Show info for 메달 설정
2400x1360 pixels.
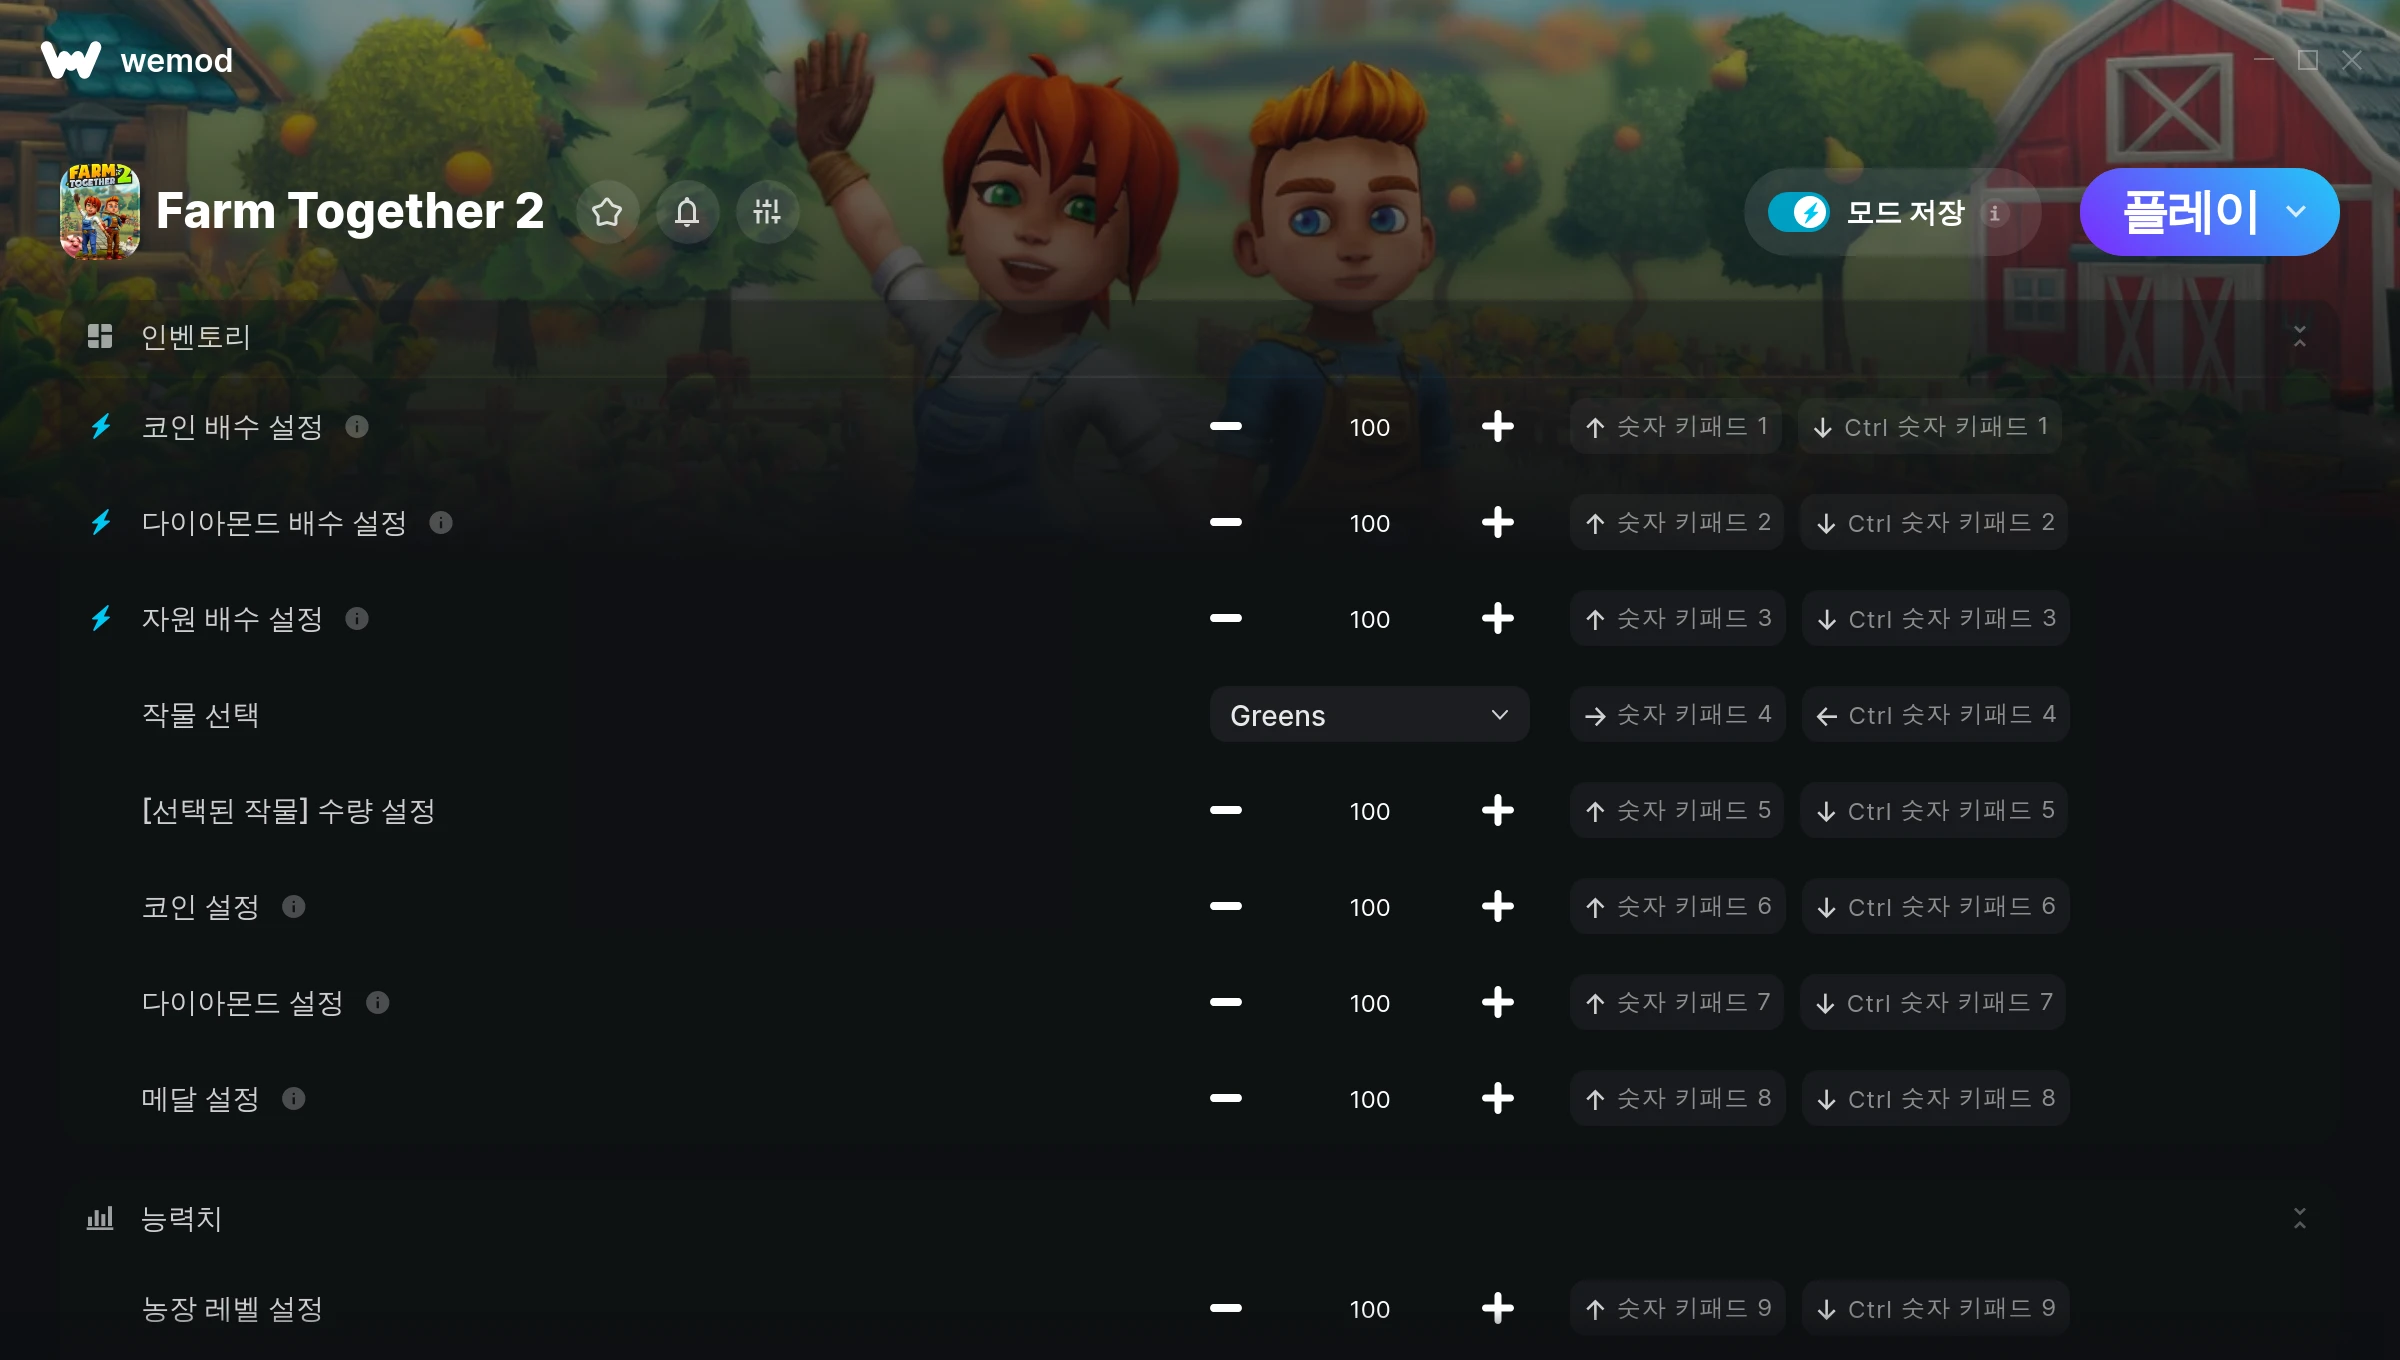tap(293, 1099)
